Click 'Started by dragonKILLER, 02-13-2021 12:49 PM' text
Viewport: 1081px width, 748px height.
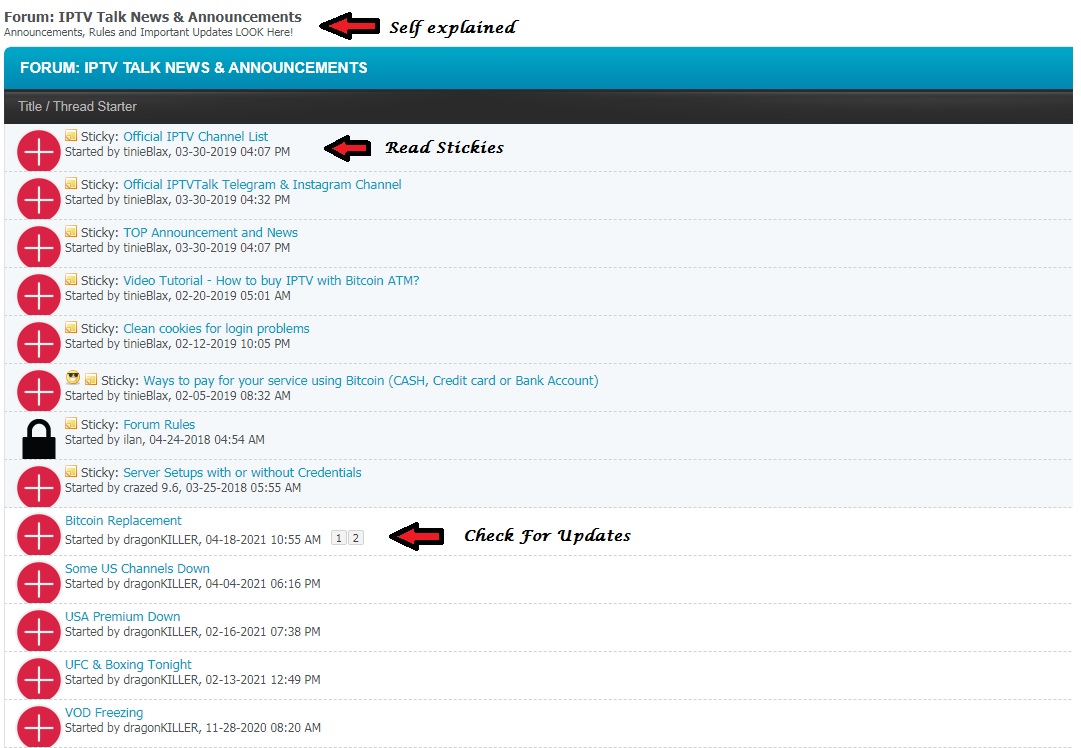coord(193,680)
